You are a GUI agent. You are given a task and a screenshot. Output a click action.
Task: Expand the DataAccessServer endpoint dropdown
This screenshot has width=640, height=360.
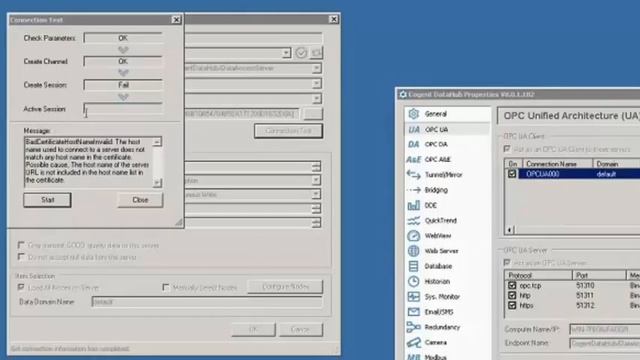pos(316,68)
